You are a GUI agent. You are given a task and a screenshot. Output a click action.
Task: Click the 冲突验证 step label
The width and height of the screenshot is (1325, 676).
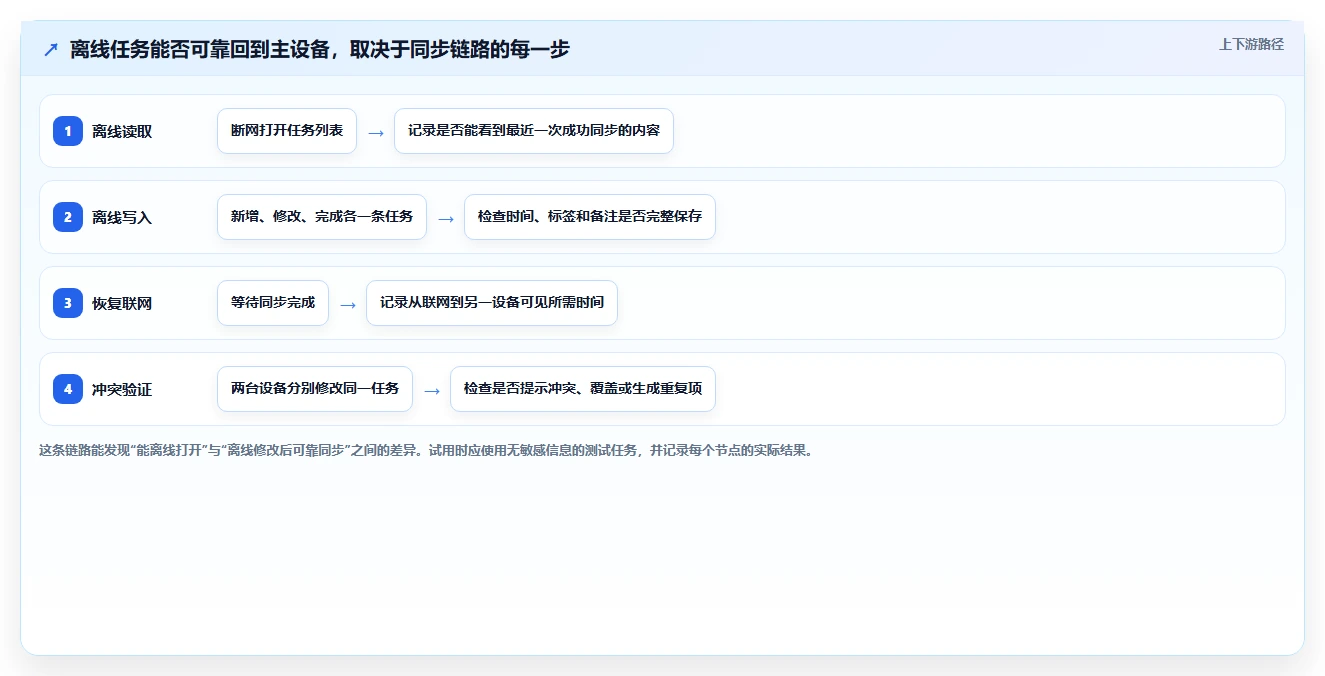[x=122, y=389]
